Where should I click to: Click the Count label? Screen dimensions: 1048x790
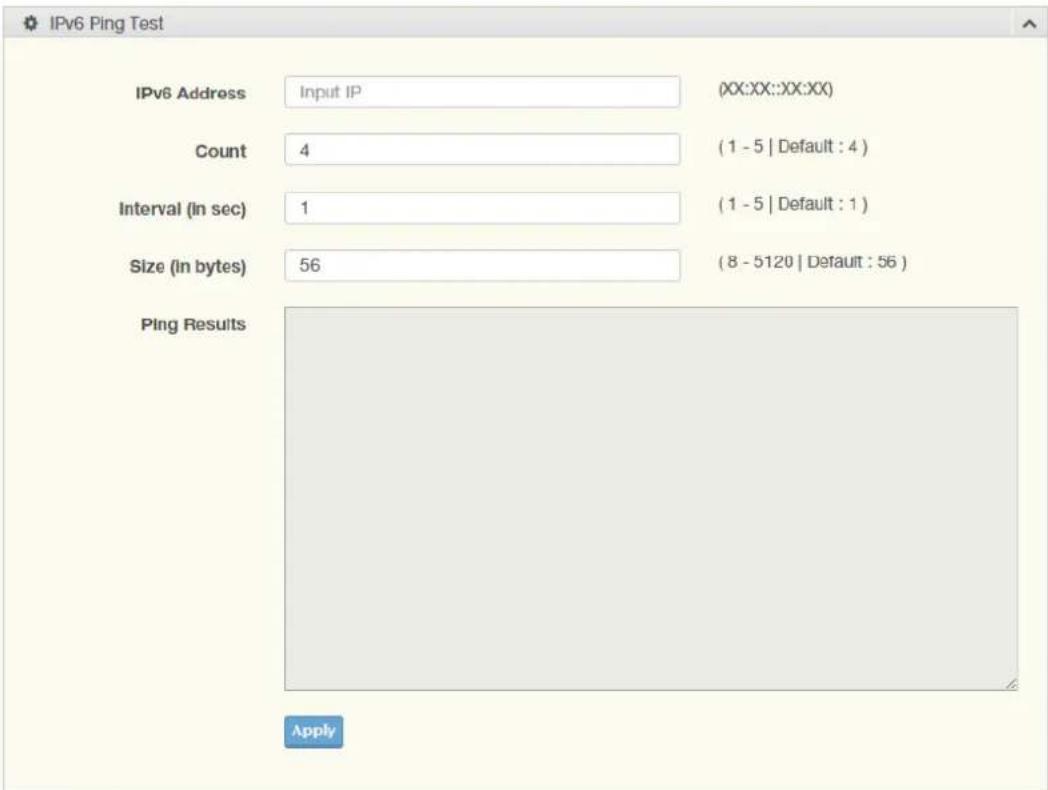point(221,151)
